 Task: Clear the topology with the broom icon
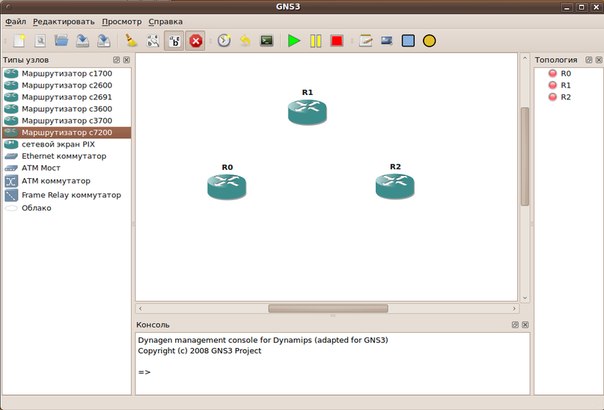pos(131,40)
